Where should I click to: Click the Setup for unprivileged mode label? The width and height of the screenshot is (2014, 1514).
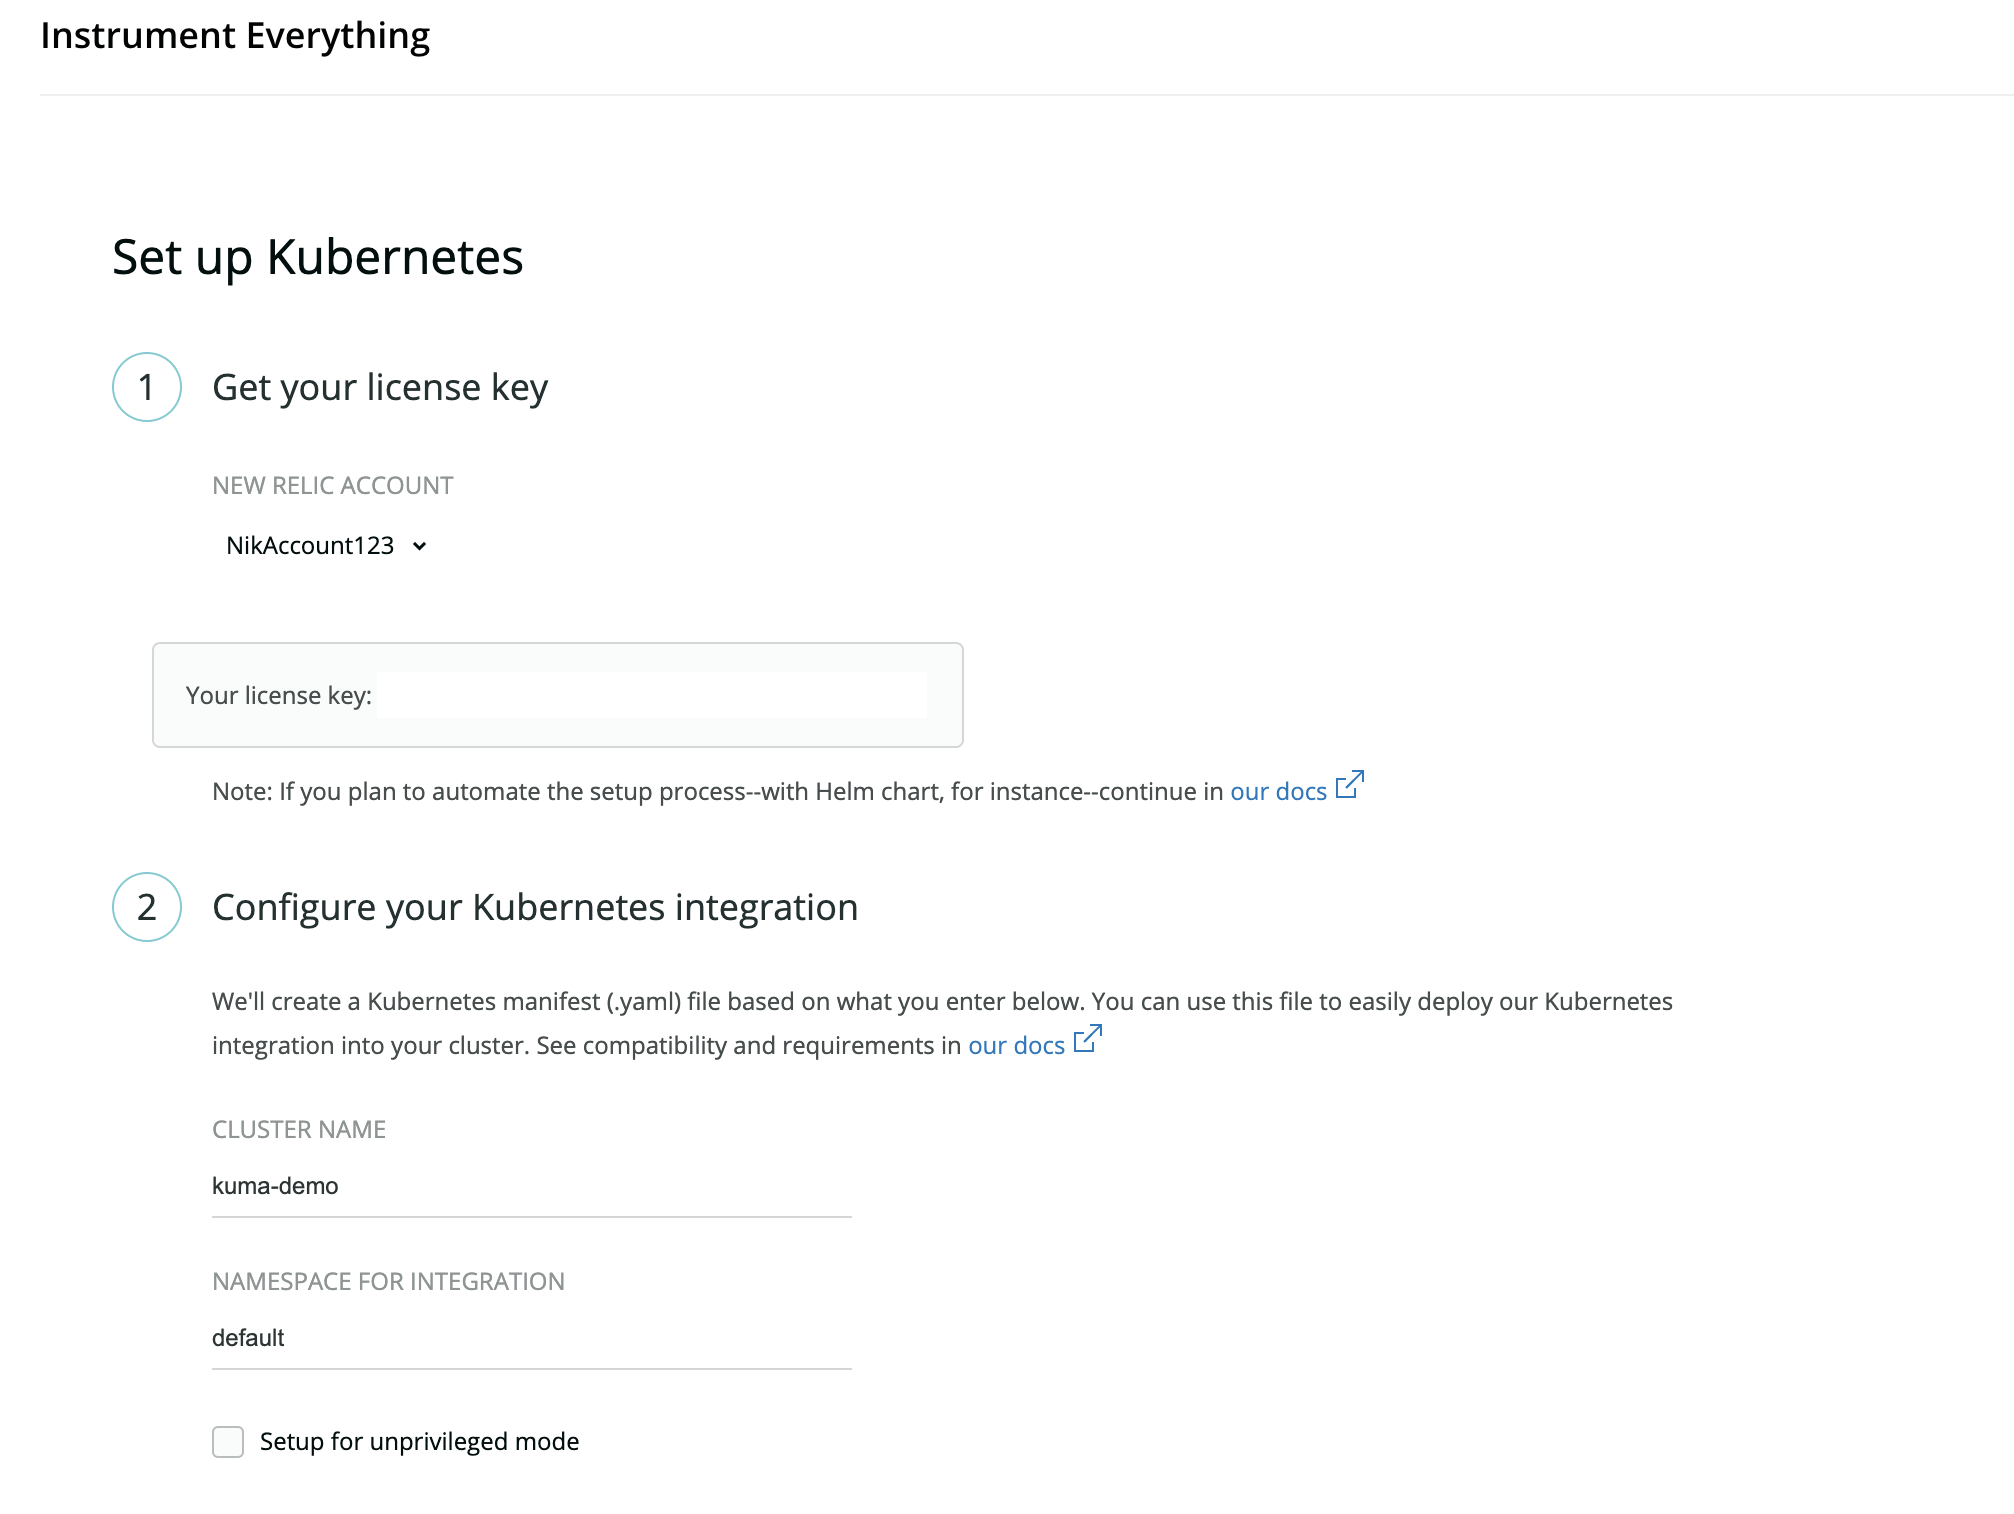tap(419, 1441)
